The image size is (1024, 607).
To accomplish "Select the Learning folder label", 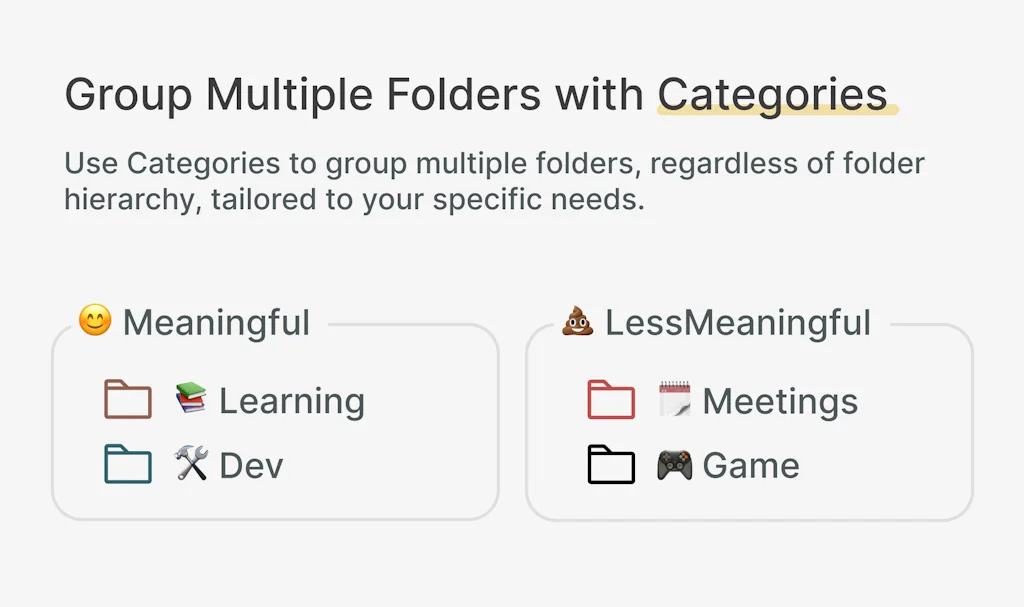I will (x=292, y=401).
